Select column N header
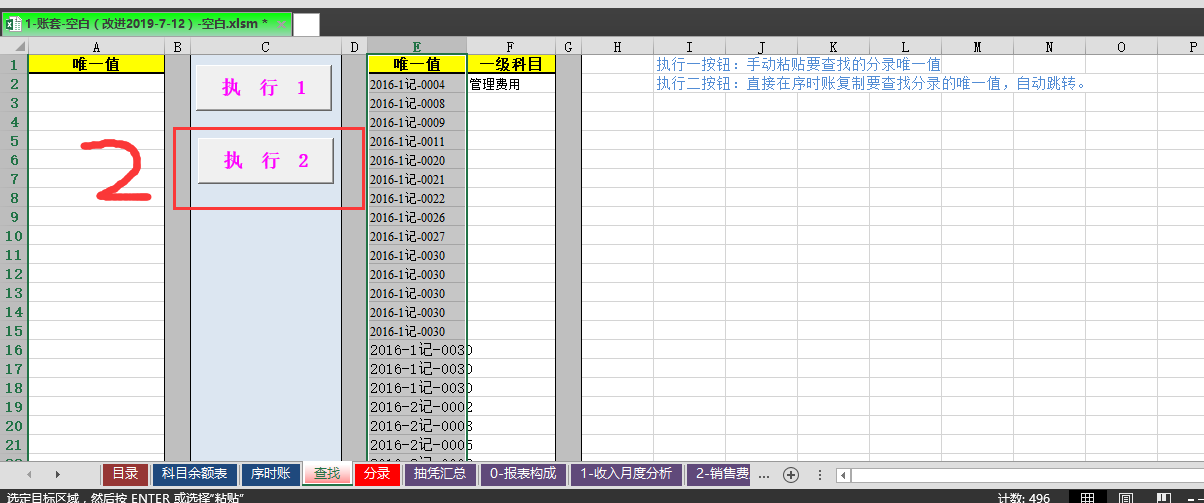Viewport: 1204px width, 503px height. pos(1049,46)
